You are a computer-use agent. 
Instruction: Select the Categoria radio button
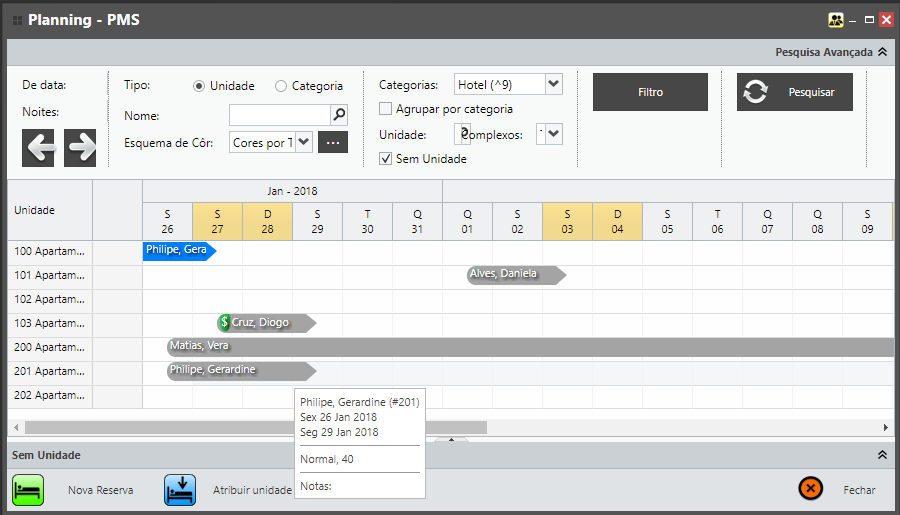pyautogui.click(x=281, y=86)
